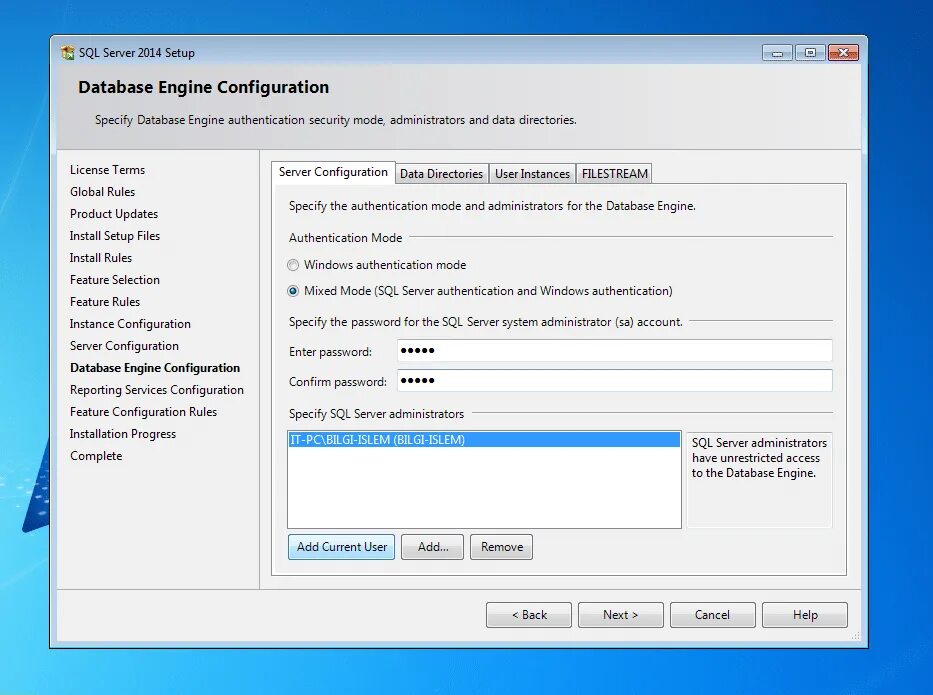Click Server Configuration in the left step list

(x=124, y=346)
